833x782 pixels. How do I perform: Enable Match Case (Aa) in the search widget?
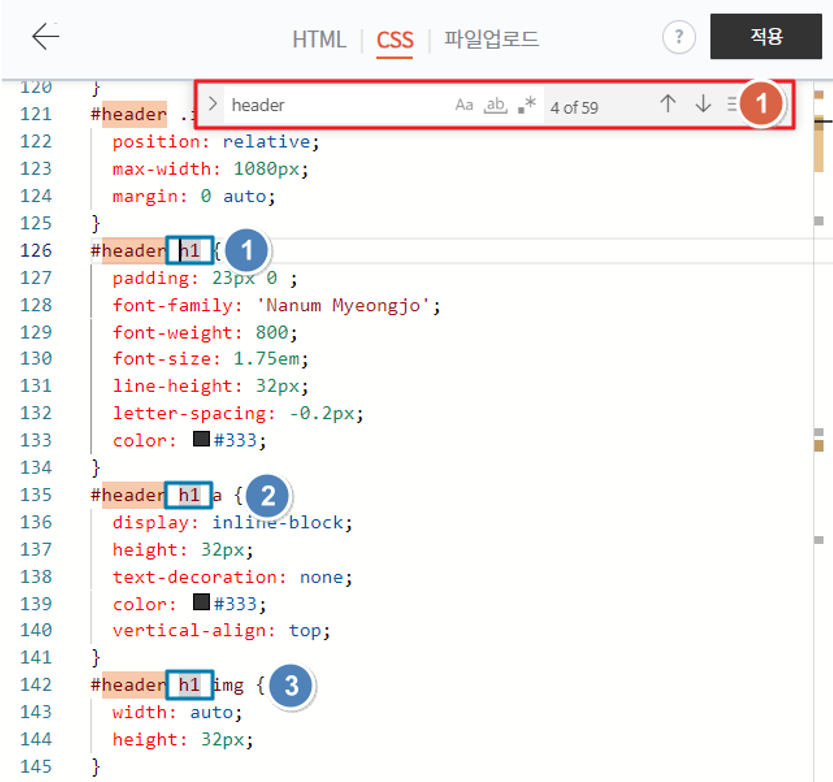462,103
